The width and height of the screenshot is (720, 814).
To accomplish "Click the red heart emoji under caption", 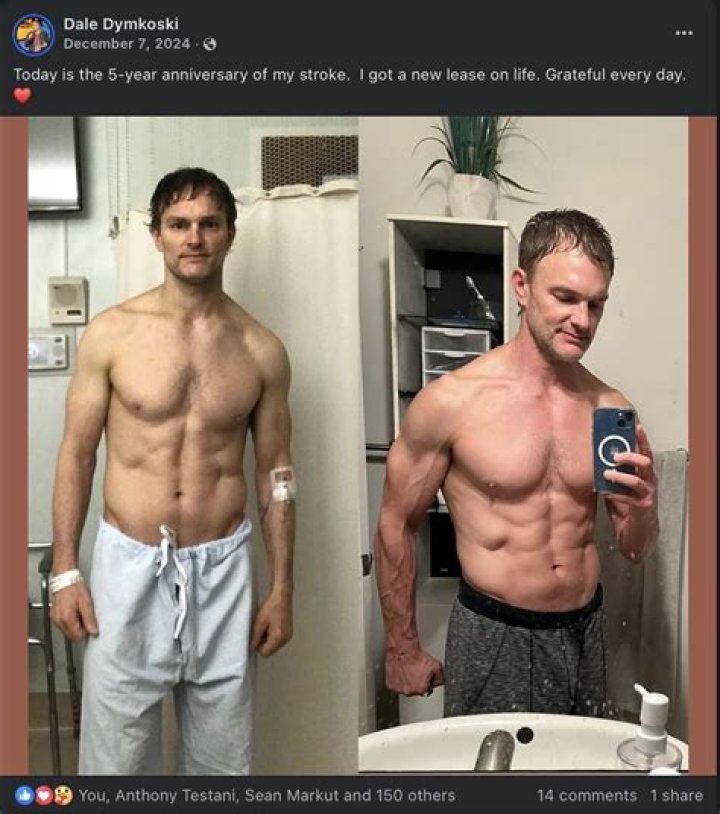I will click(x=22, y=96).
